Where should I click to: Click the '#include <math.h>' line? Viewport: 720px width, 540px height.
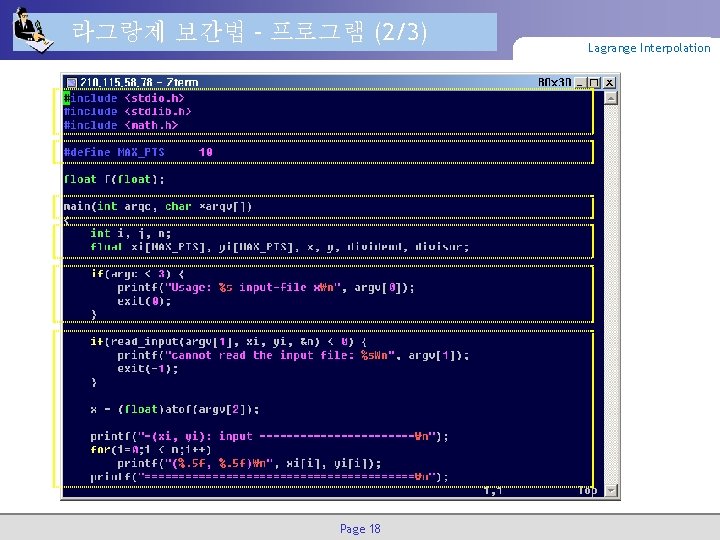[121, 125]
